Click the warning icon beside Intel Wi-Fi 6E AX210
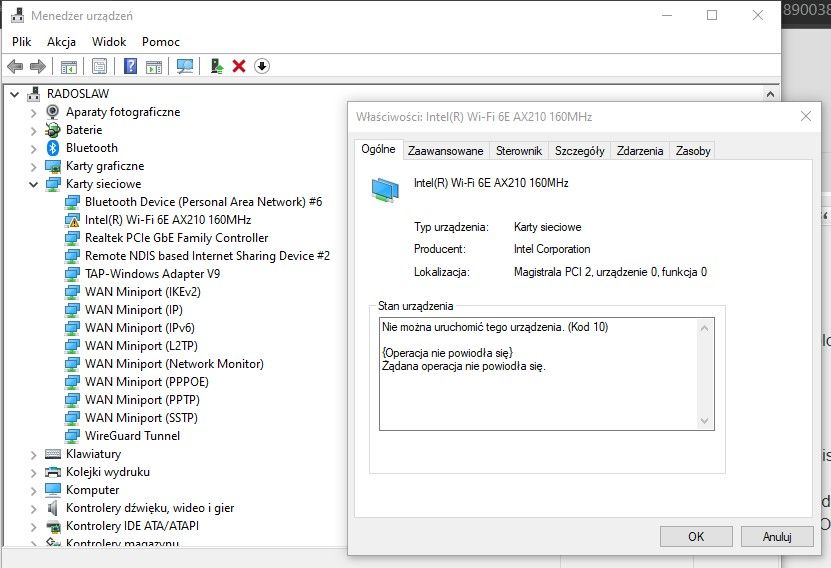 (72, 220)
